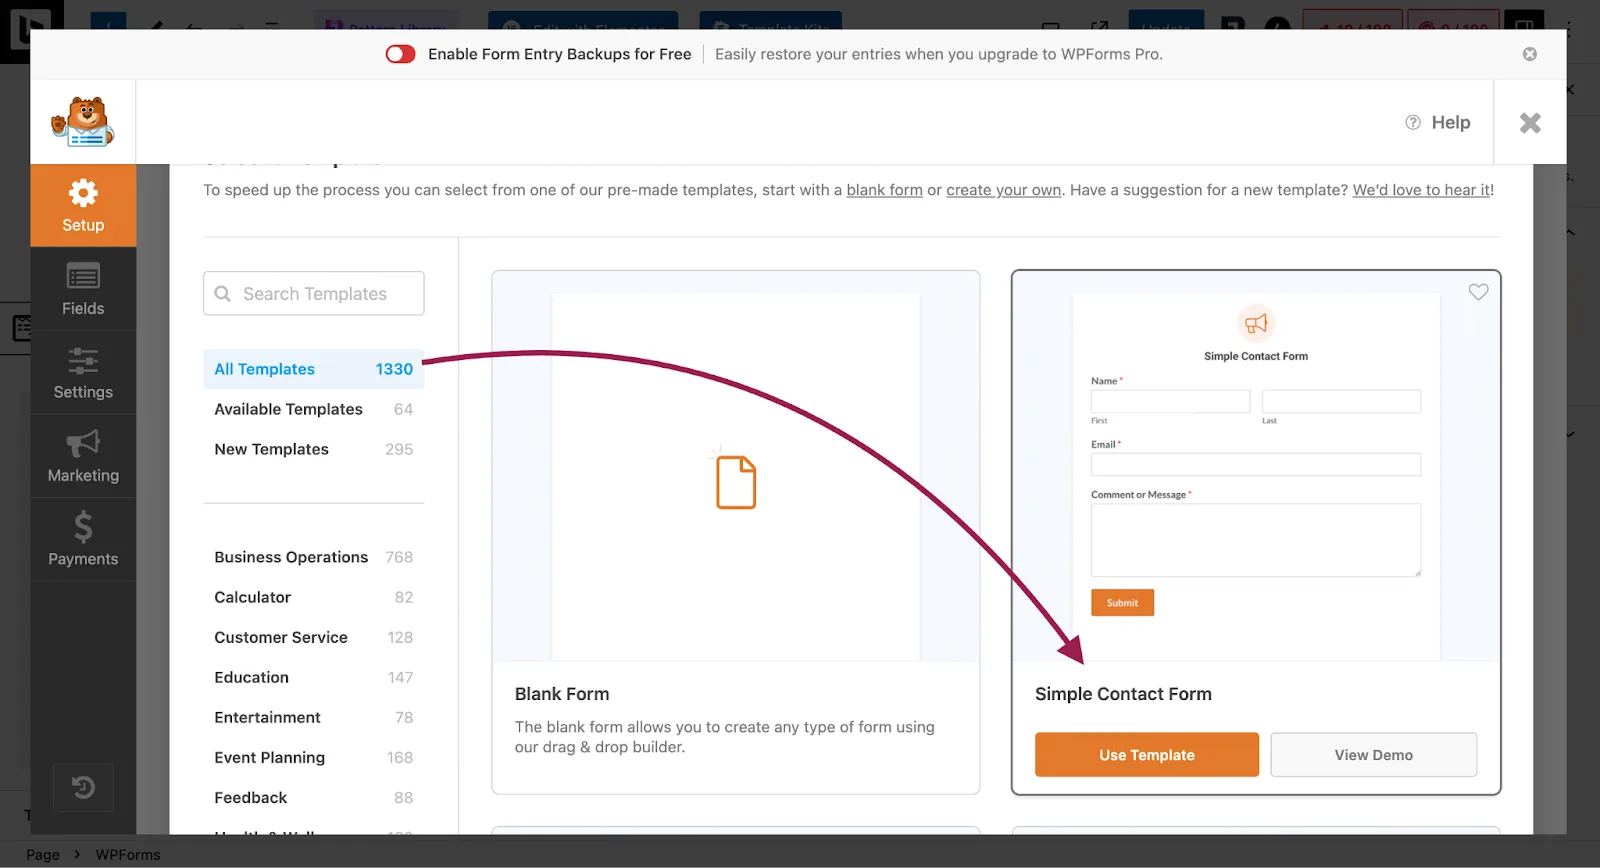Dismiss the entry backups notice
The width and height of the screenshot is (1600, 868).
(1530, 54)
